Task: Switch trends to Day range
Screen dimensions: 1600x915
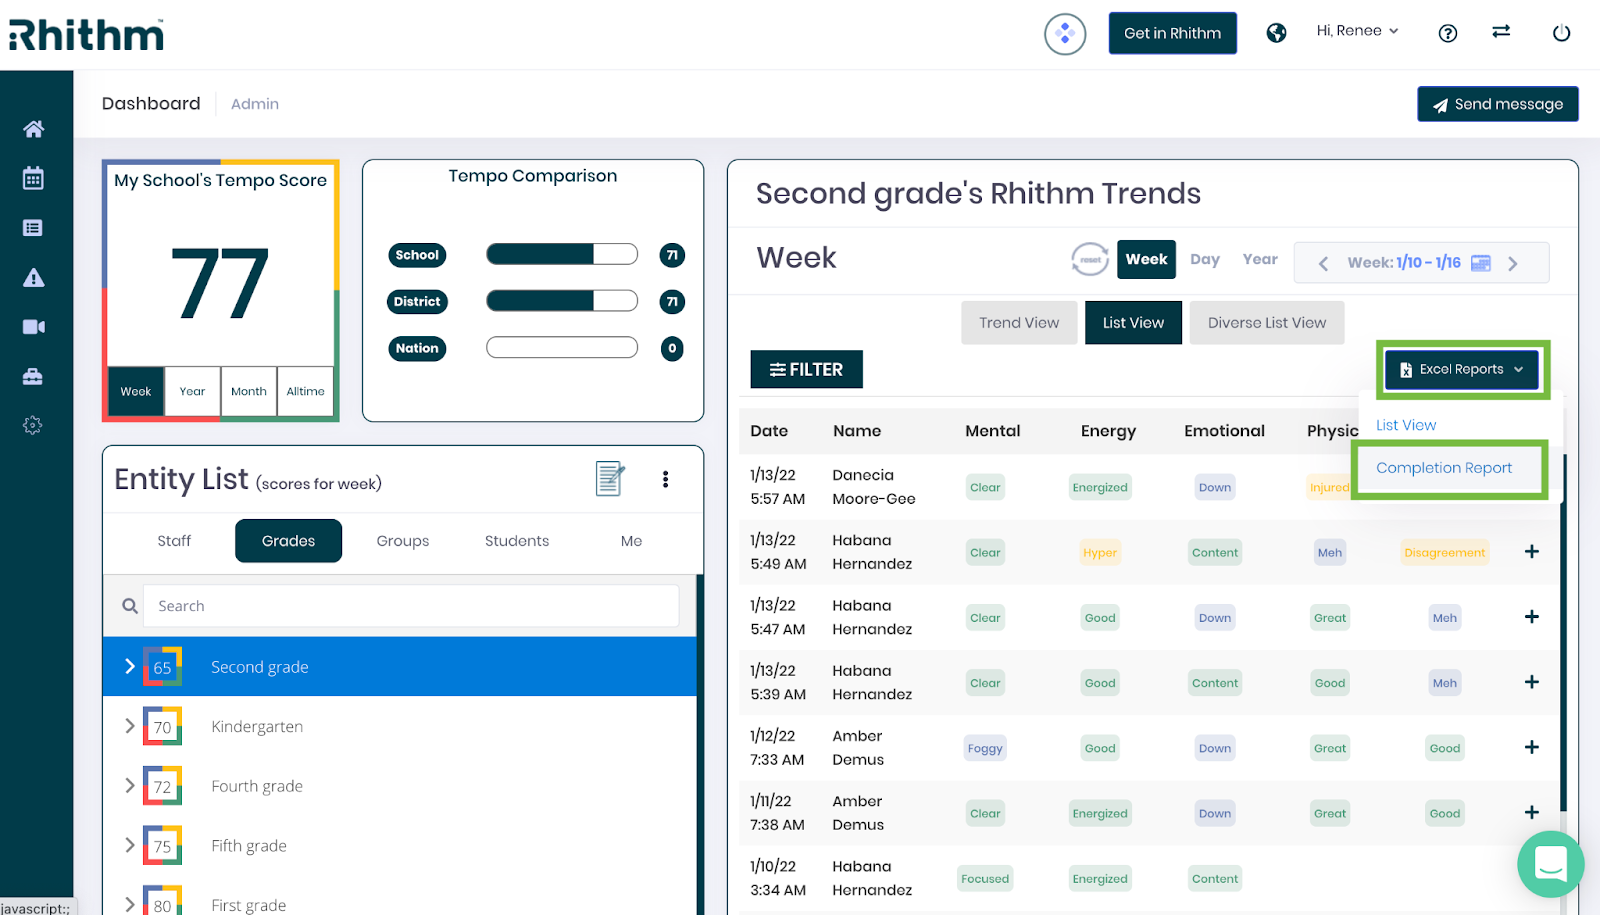Action: (1205, 259)
